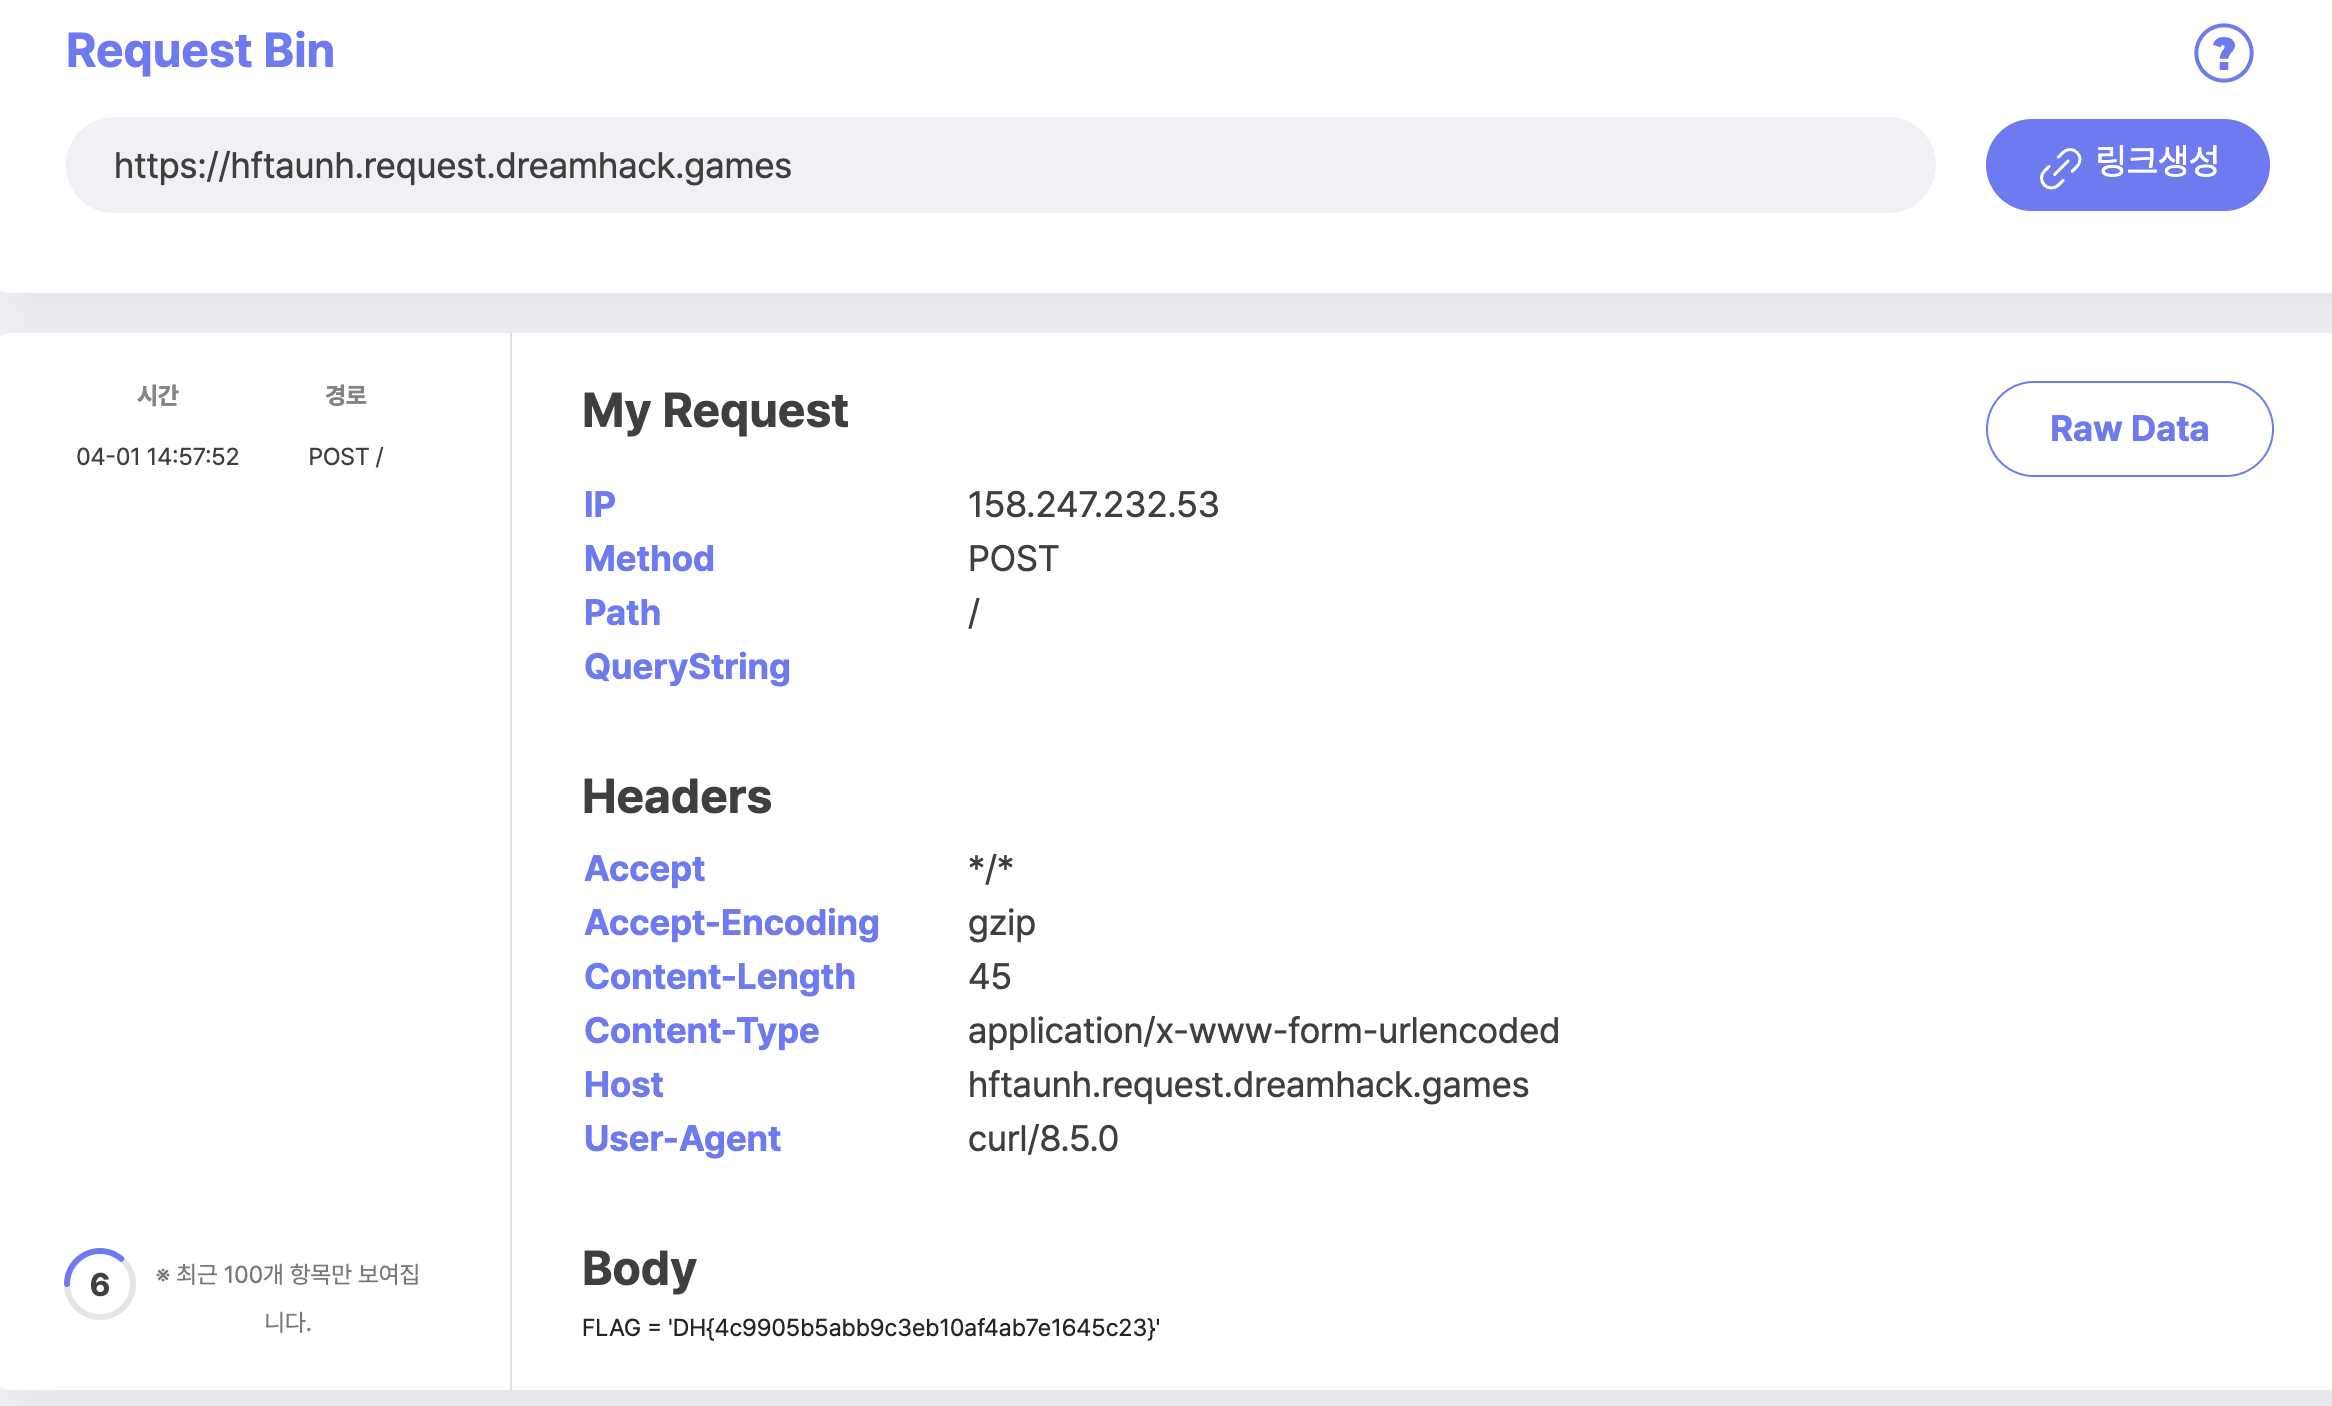
Task: Click the Request Bin title link
Action: point(200,51)
